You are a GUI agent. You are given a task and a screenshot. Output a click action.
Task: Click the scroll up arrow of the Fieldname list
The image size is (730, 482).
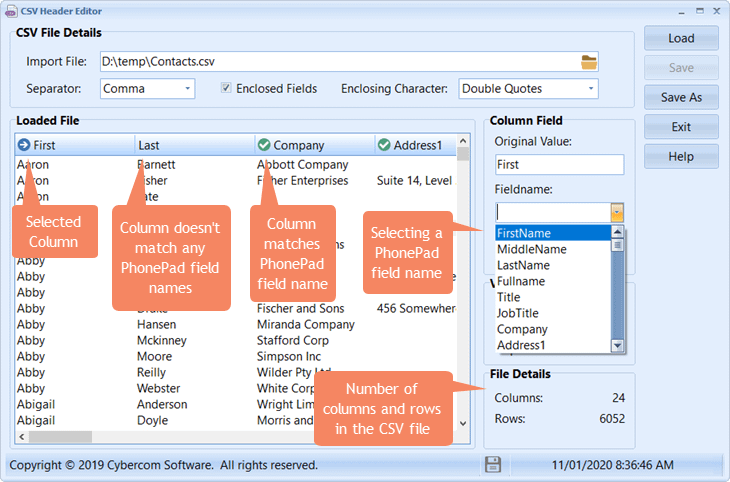(617, 231)
